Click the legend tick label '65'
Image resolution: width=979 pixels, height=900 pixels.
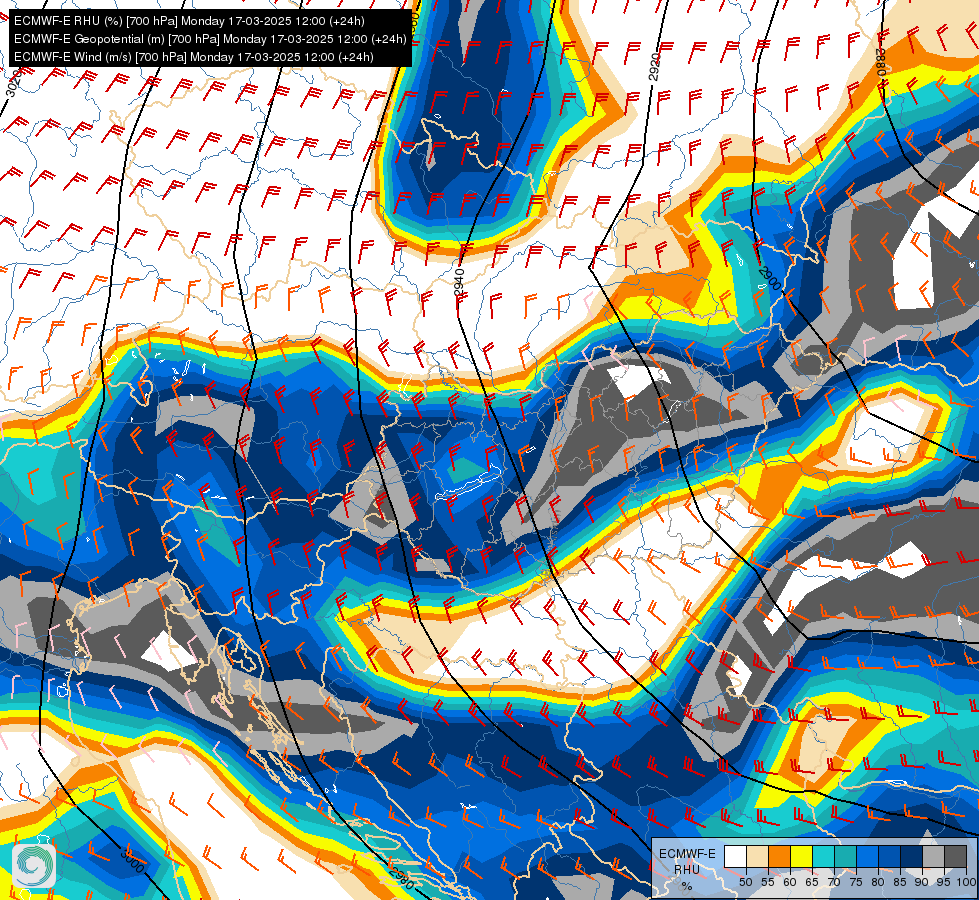pos(812,883)
